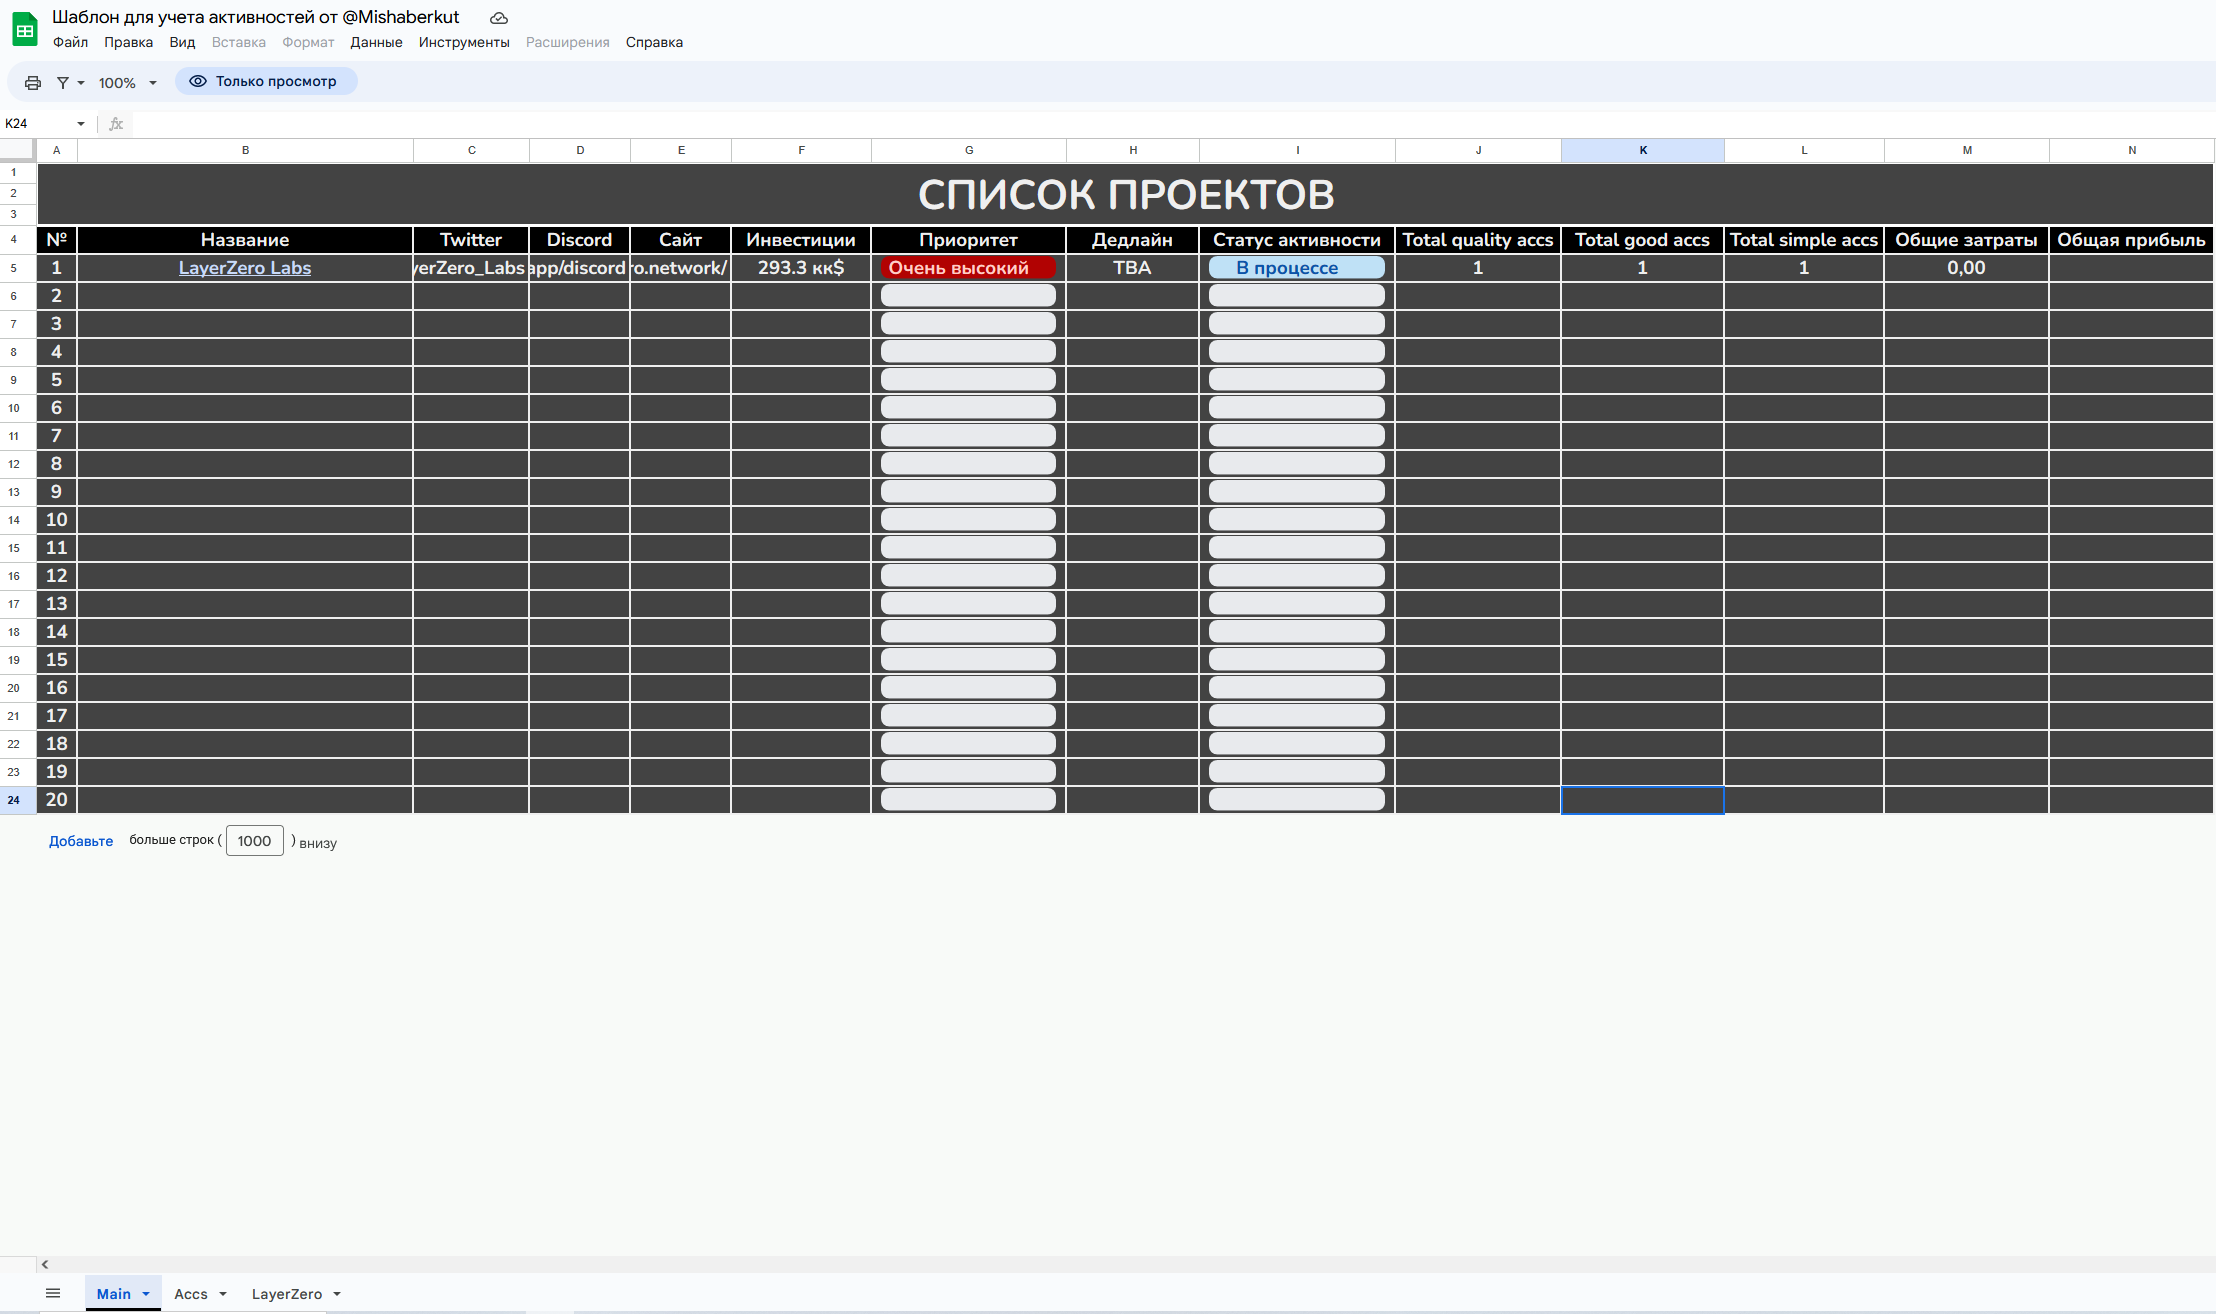Click the 'Только просмотр' view-only eye button
2216x1314 pixels.
pyautogui.click(x=266, y=82)
